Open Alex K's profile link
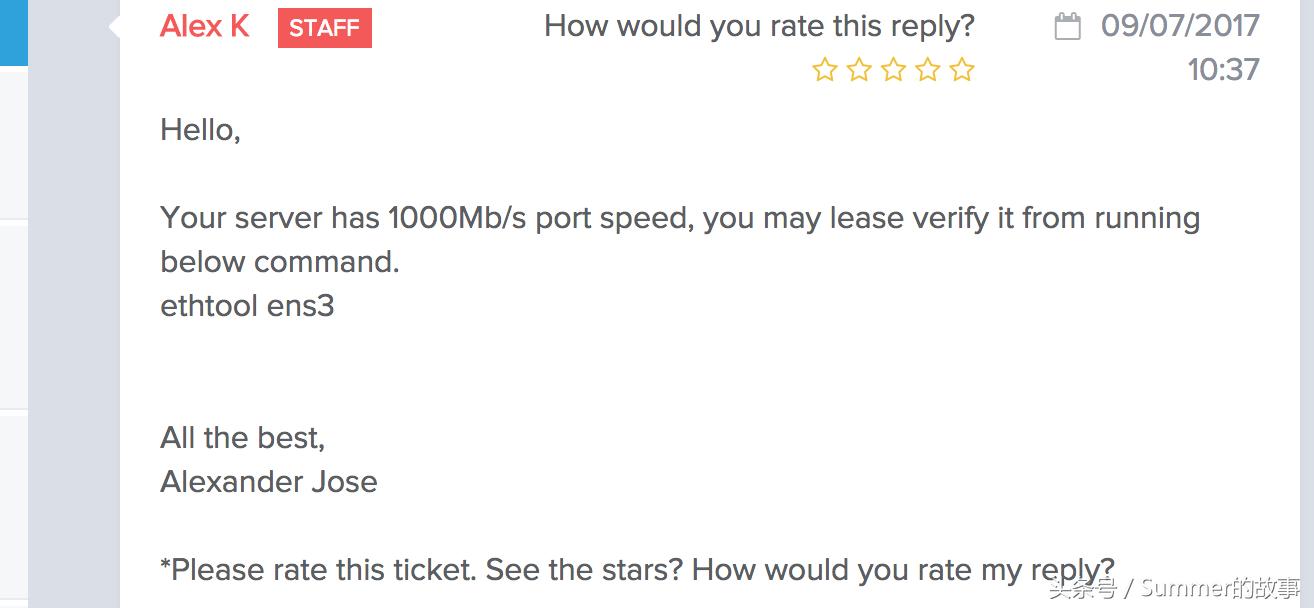Viewport: 1314px width, 608px height. [x=204, y=26]
